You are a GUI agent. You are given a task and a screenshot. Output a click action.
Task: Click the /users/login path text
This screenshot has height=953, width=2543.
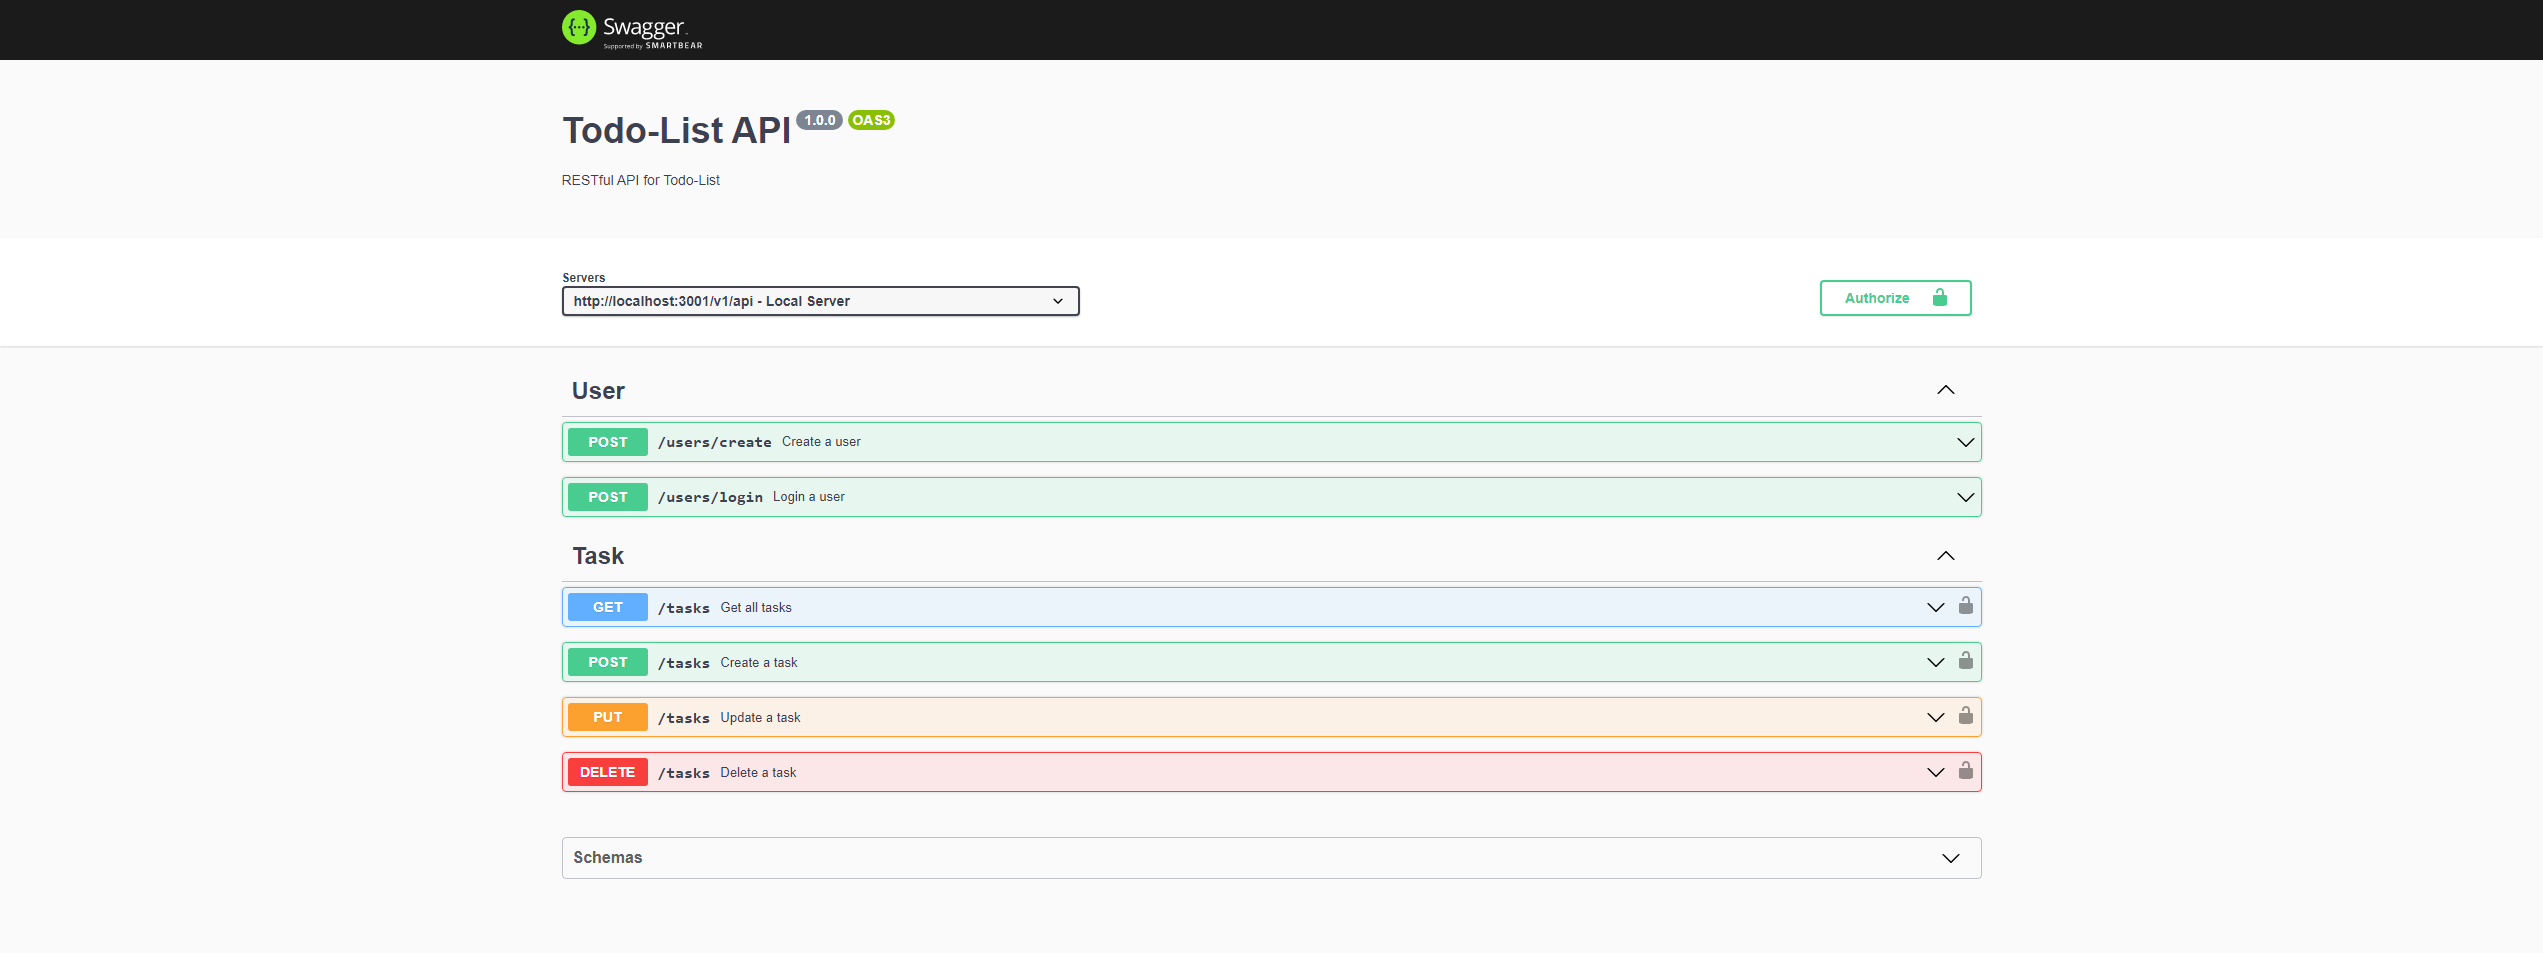[710, 497]
